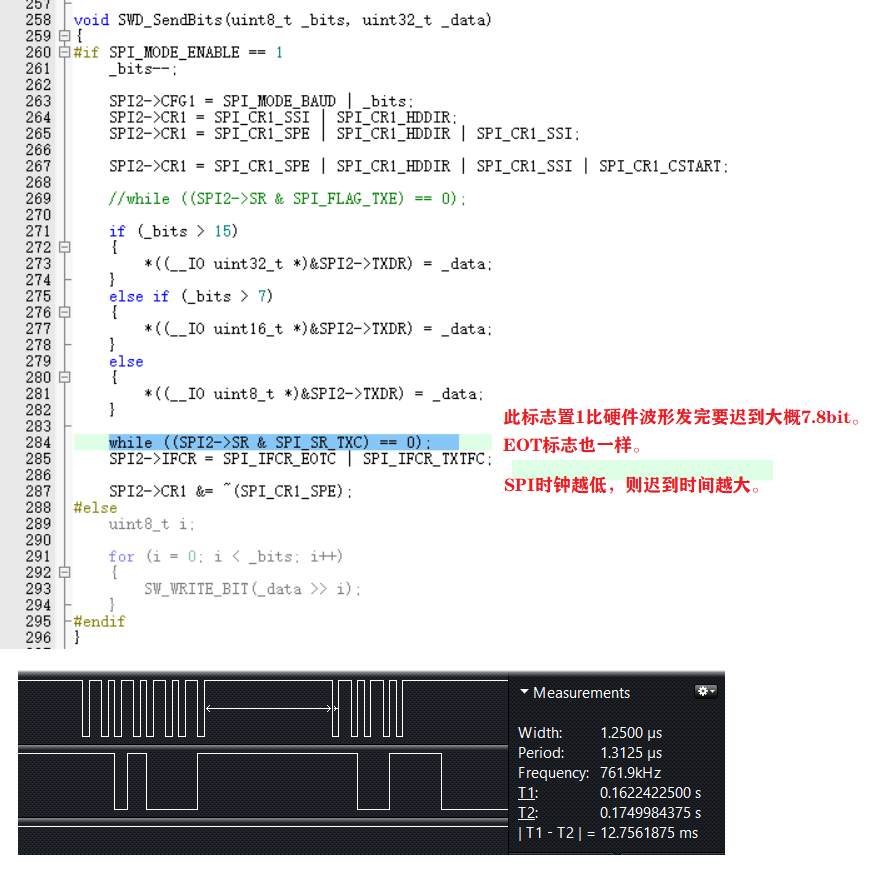
Task: Click the SPI_MODE_BAUD token on line 263
Action: (279, 101)
